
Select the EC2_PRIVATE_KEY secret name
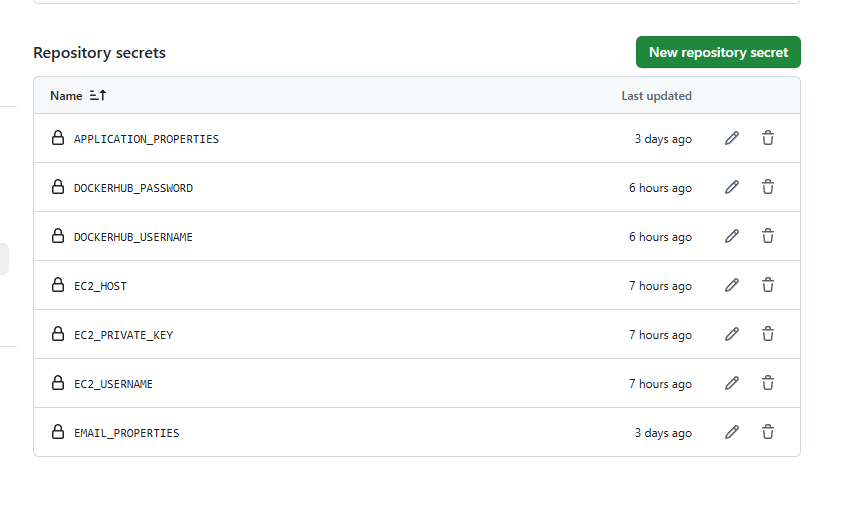[124, 335]
